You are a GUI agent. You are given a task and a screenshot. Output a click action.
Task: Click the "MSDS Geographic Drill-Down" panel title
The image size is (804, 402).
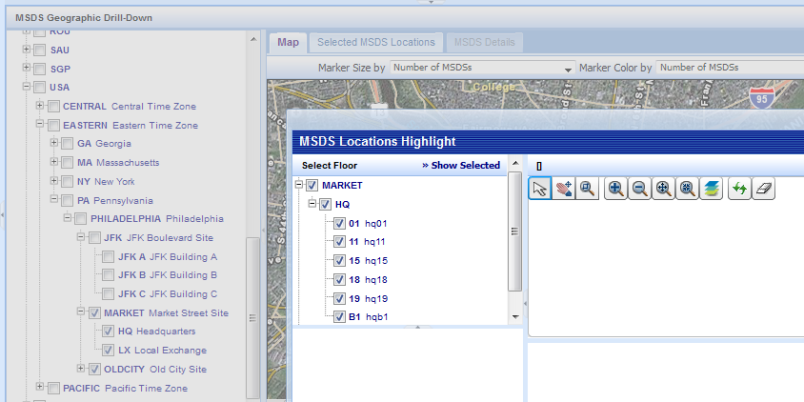point(84,18)
